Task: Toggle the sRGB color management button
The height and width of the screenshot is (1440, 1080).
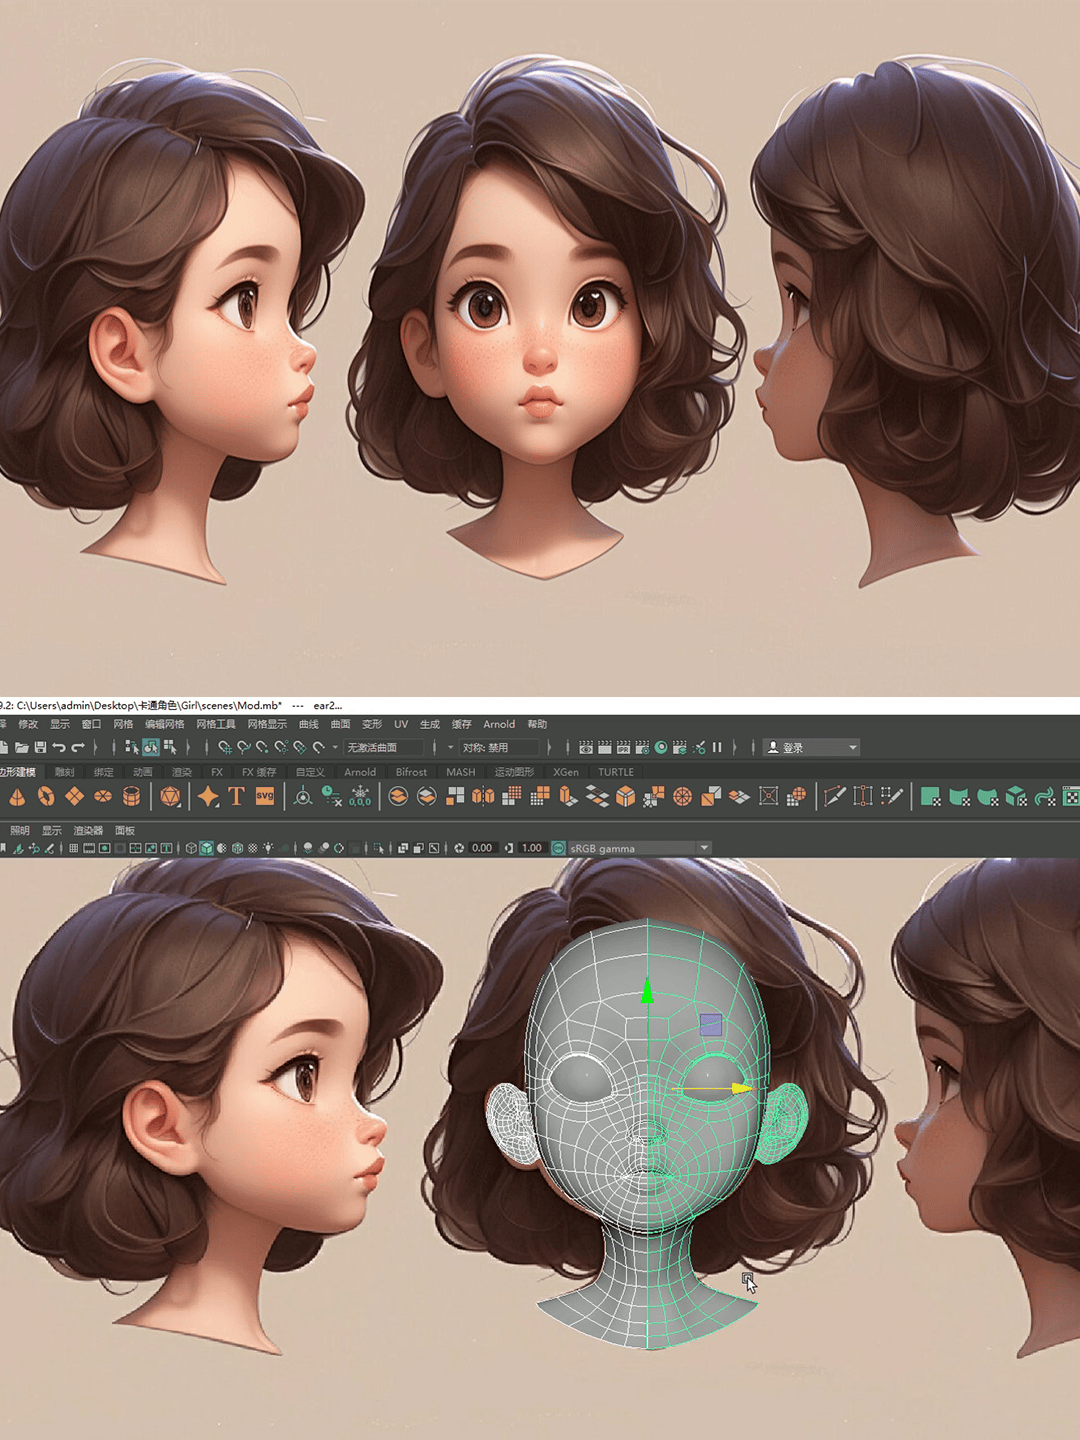Action: [558, 848]
